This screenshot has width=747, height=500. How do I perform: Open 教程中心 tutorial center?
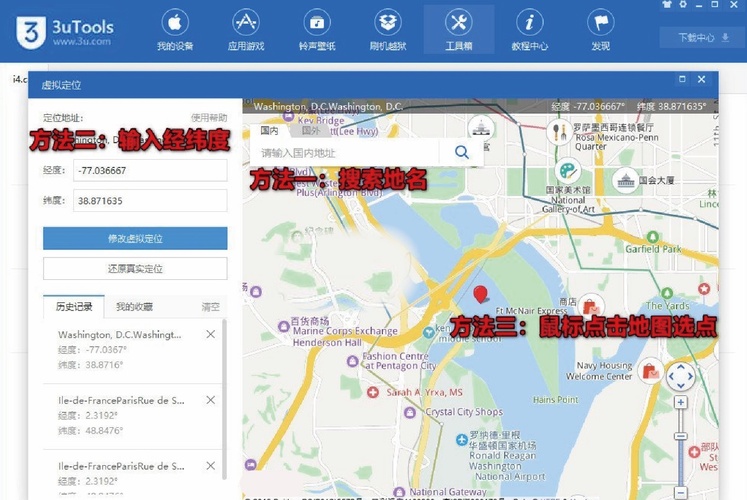[x=529, y=30]
